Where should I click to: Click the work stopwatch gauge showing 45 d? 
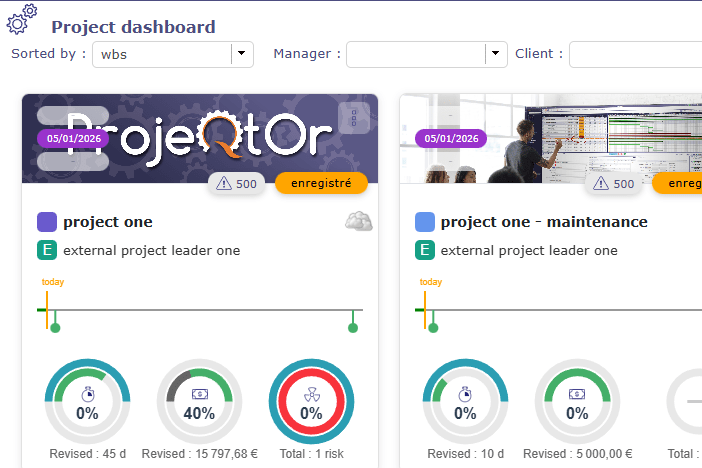(x=87, y=401)
